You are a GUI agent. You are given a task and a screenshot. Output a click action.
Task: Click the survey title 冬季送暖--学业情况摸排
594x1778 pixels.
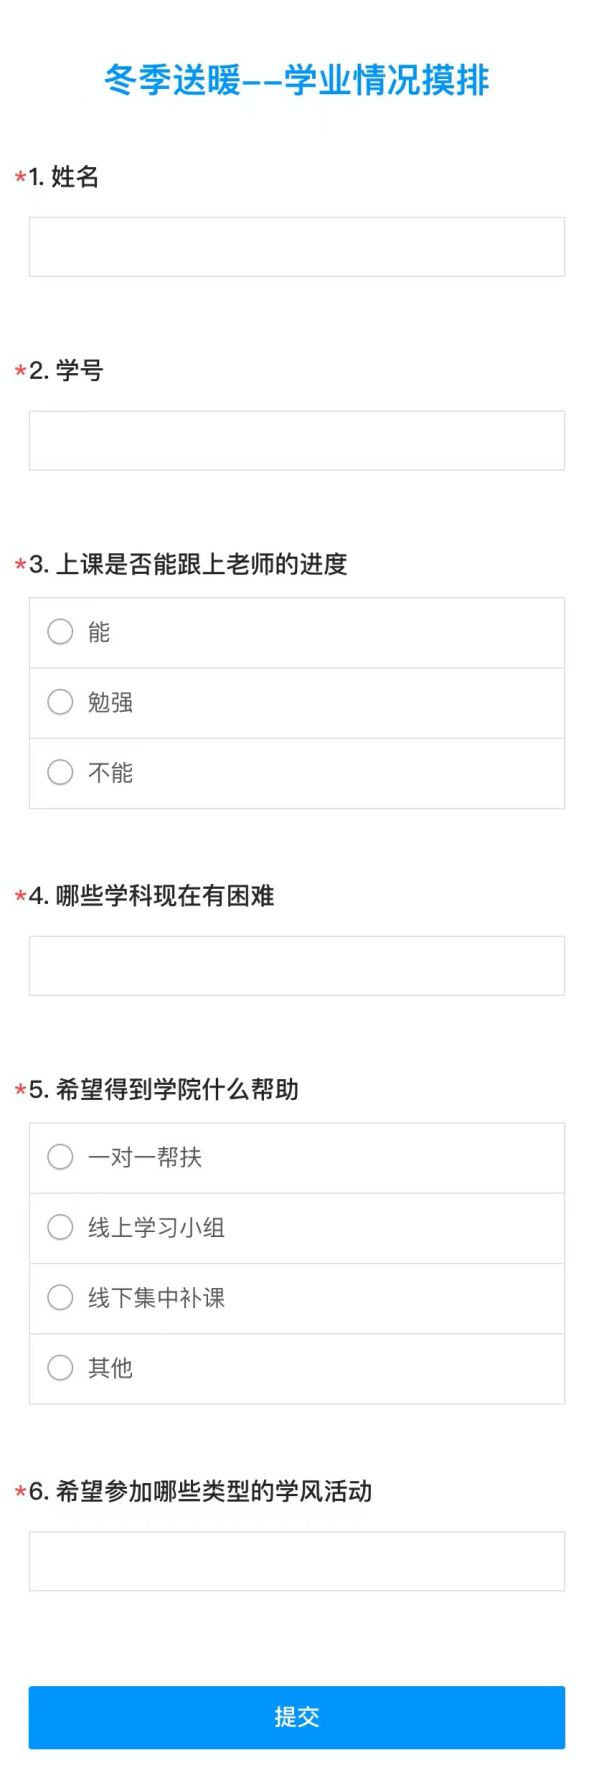pos(297,80)
